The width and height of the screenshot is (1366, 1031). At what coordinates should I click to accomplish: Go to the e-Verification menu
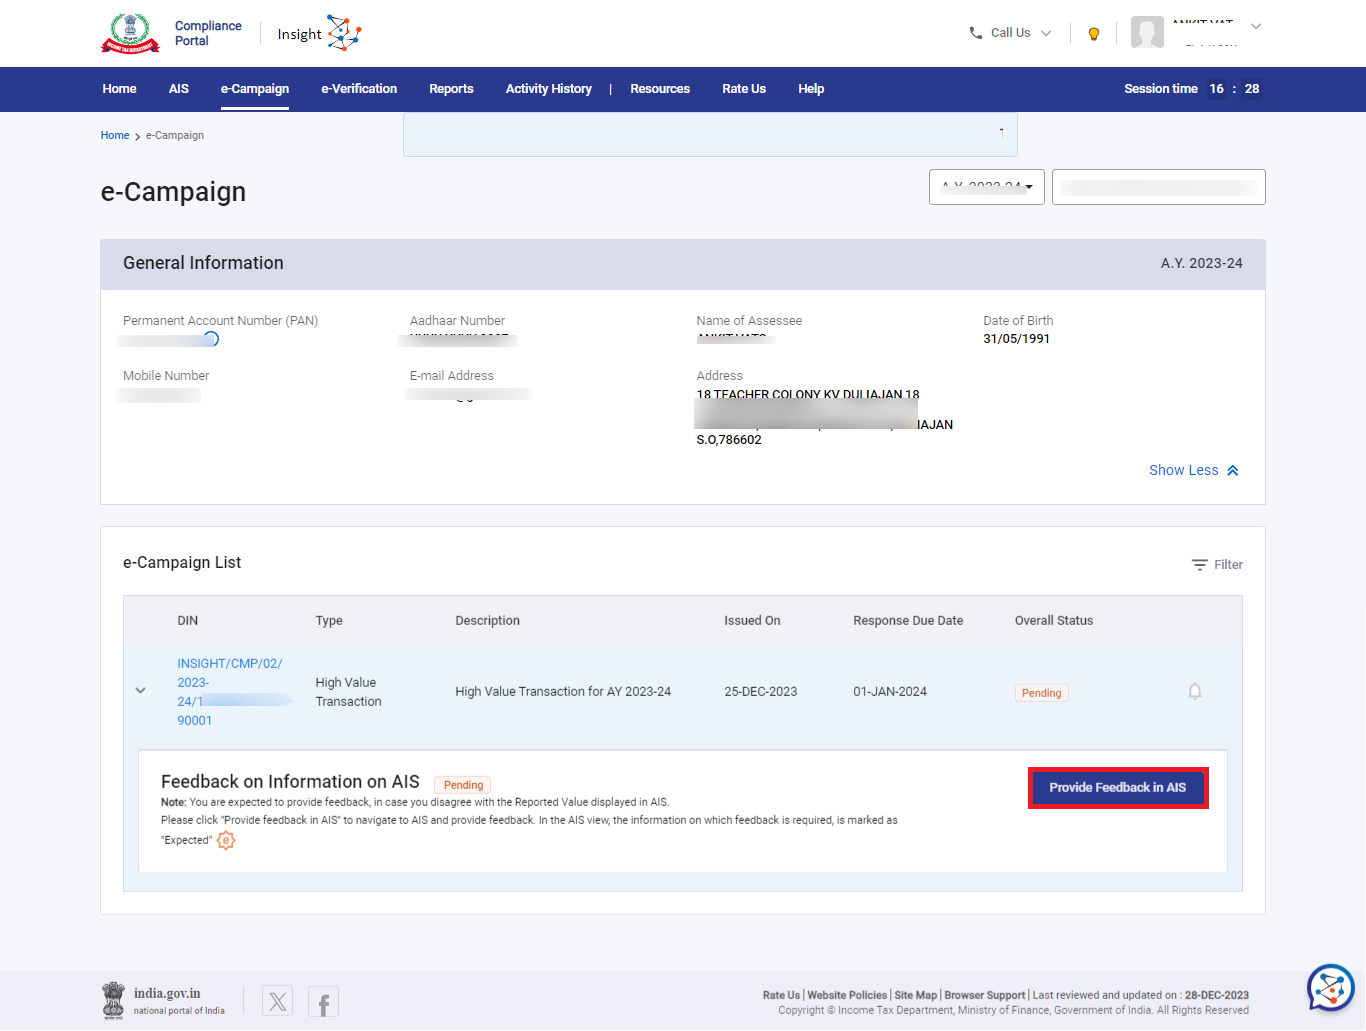pos(359,89)
